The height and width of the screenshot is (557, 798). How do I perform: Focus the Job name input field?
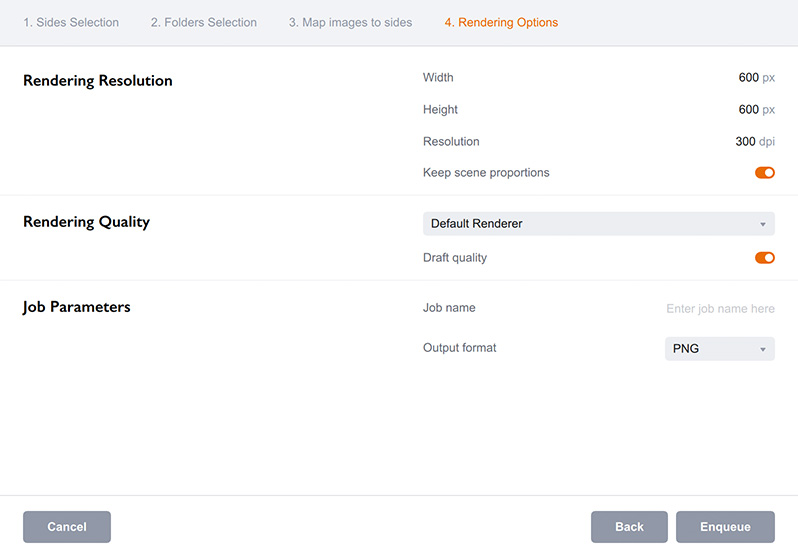[x=719, y=309]
